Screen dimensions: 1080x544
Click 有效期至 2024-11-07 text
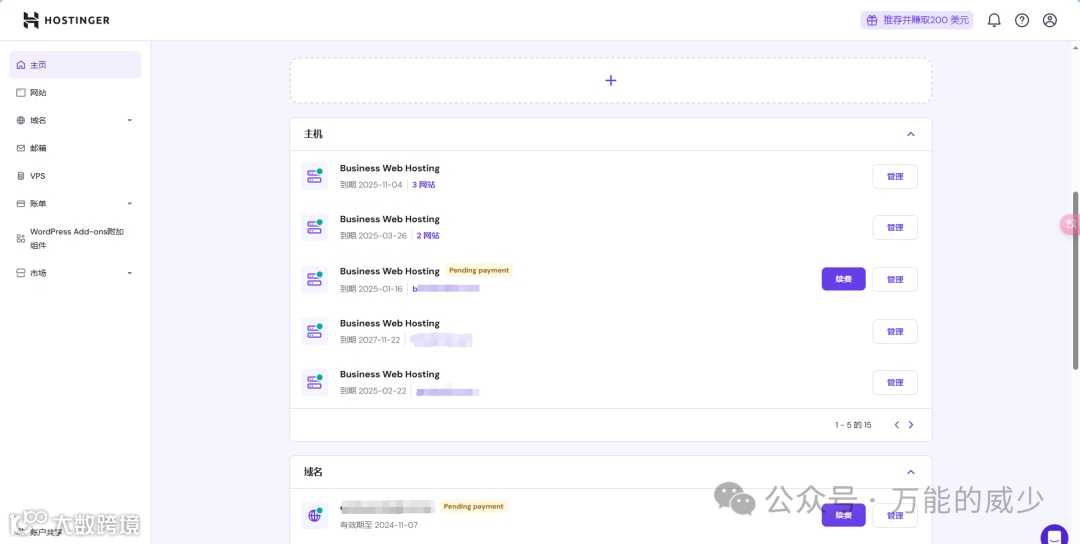[379, 525]
